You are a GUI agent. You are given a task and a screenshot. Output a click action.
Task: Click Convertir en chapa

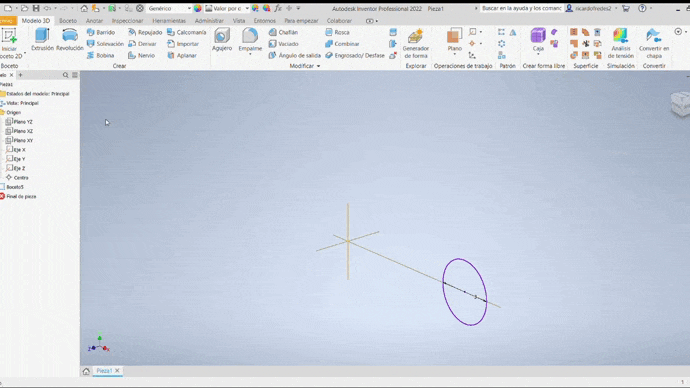[x=654, y=43]
